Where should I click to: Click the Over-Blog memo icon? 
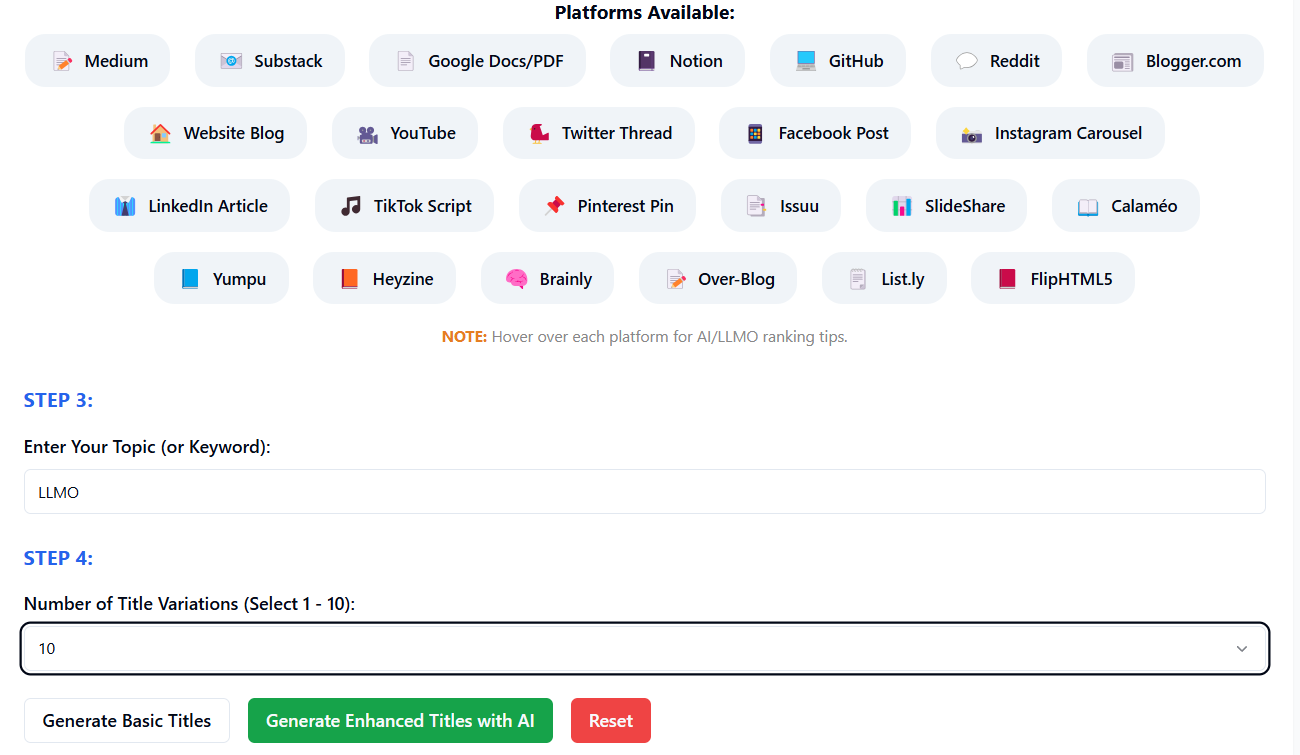(675, 279)
